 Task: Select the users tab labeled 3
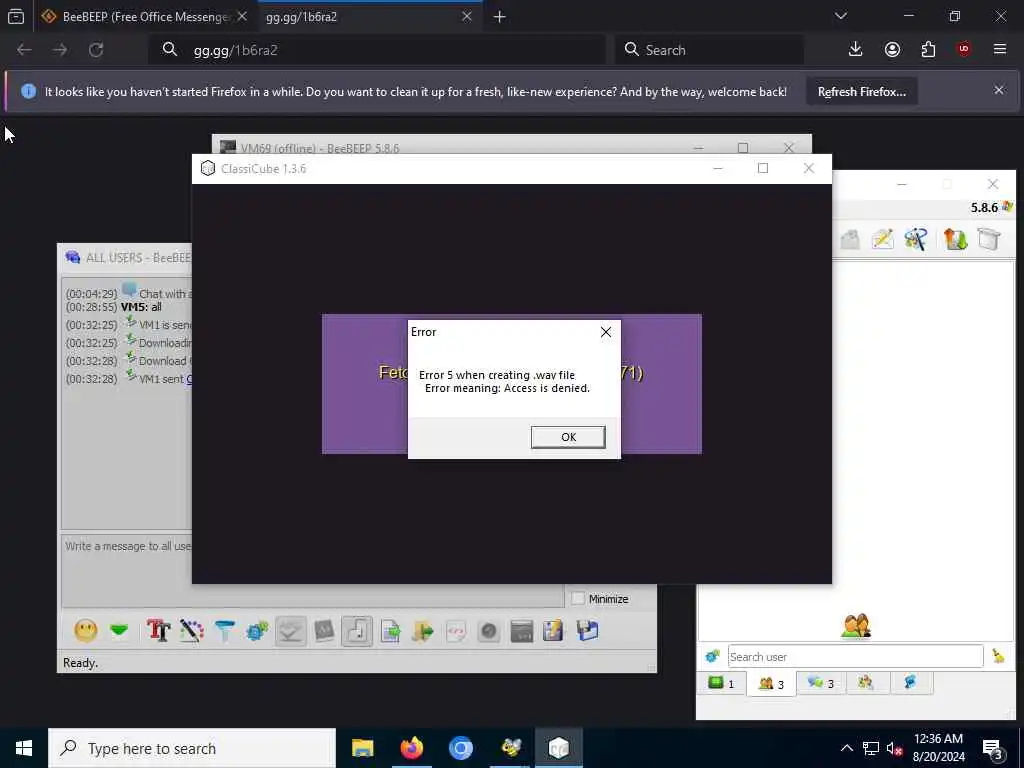[771, 684]
